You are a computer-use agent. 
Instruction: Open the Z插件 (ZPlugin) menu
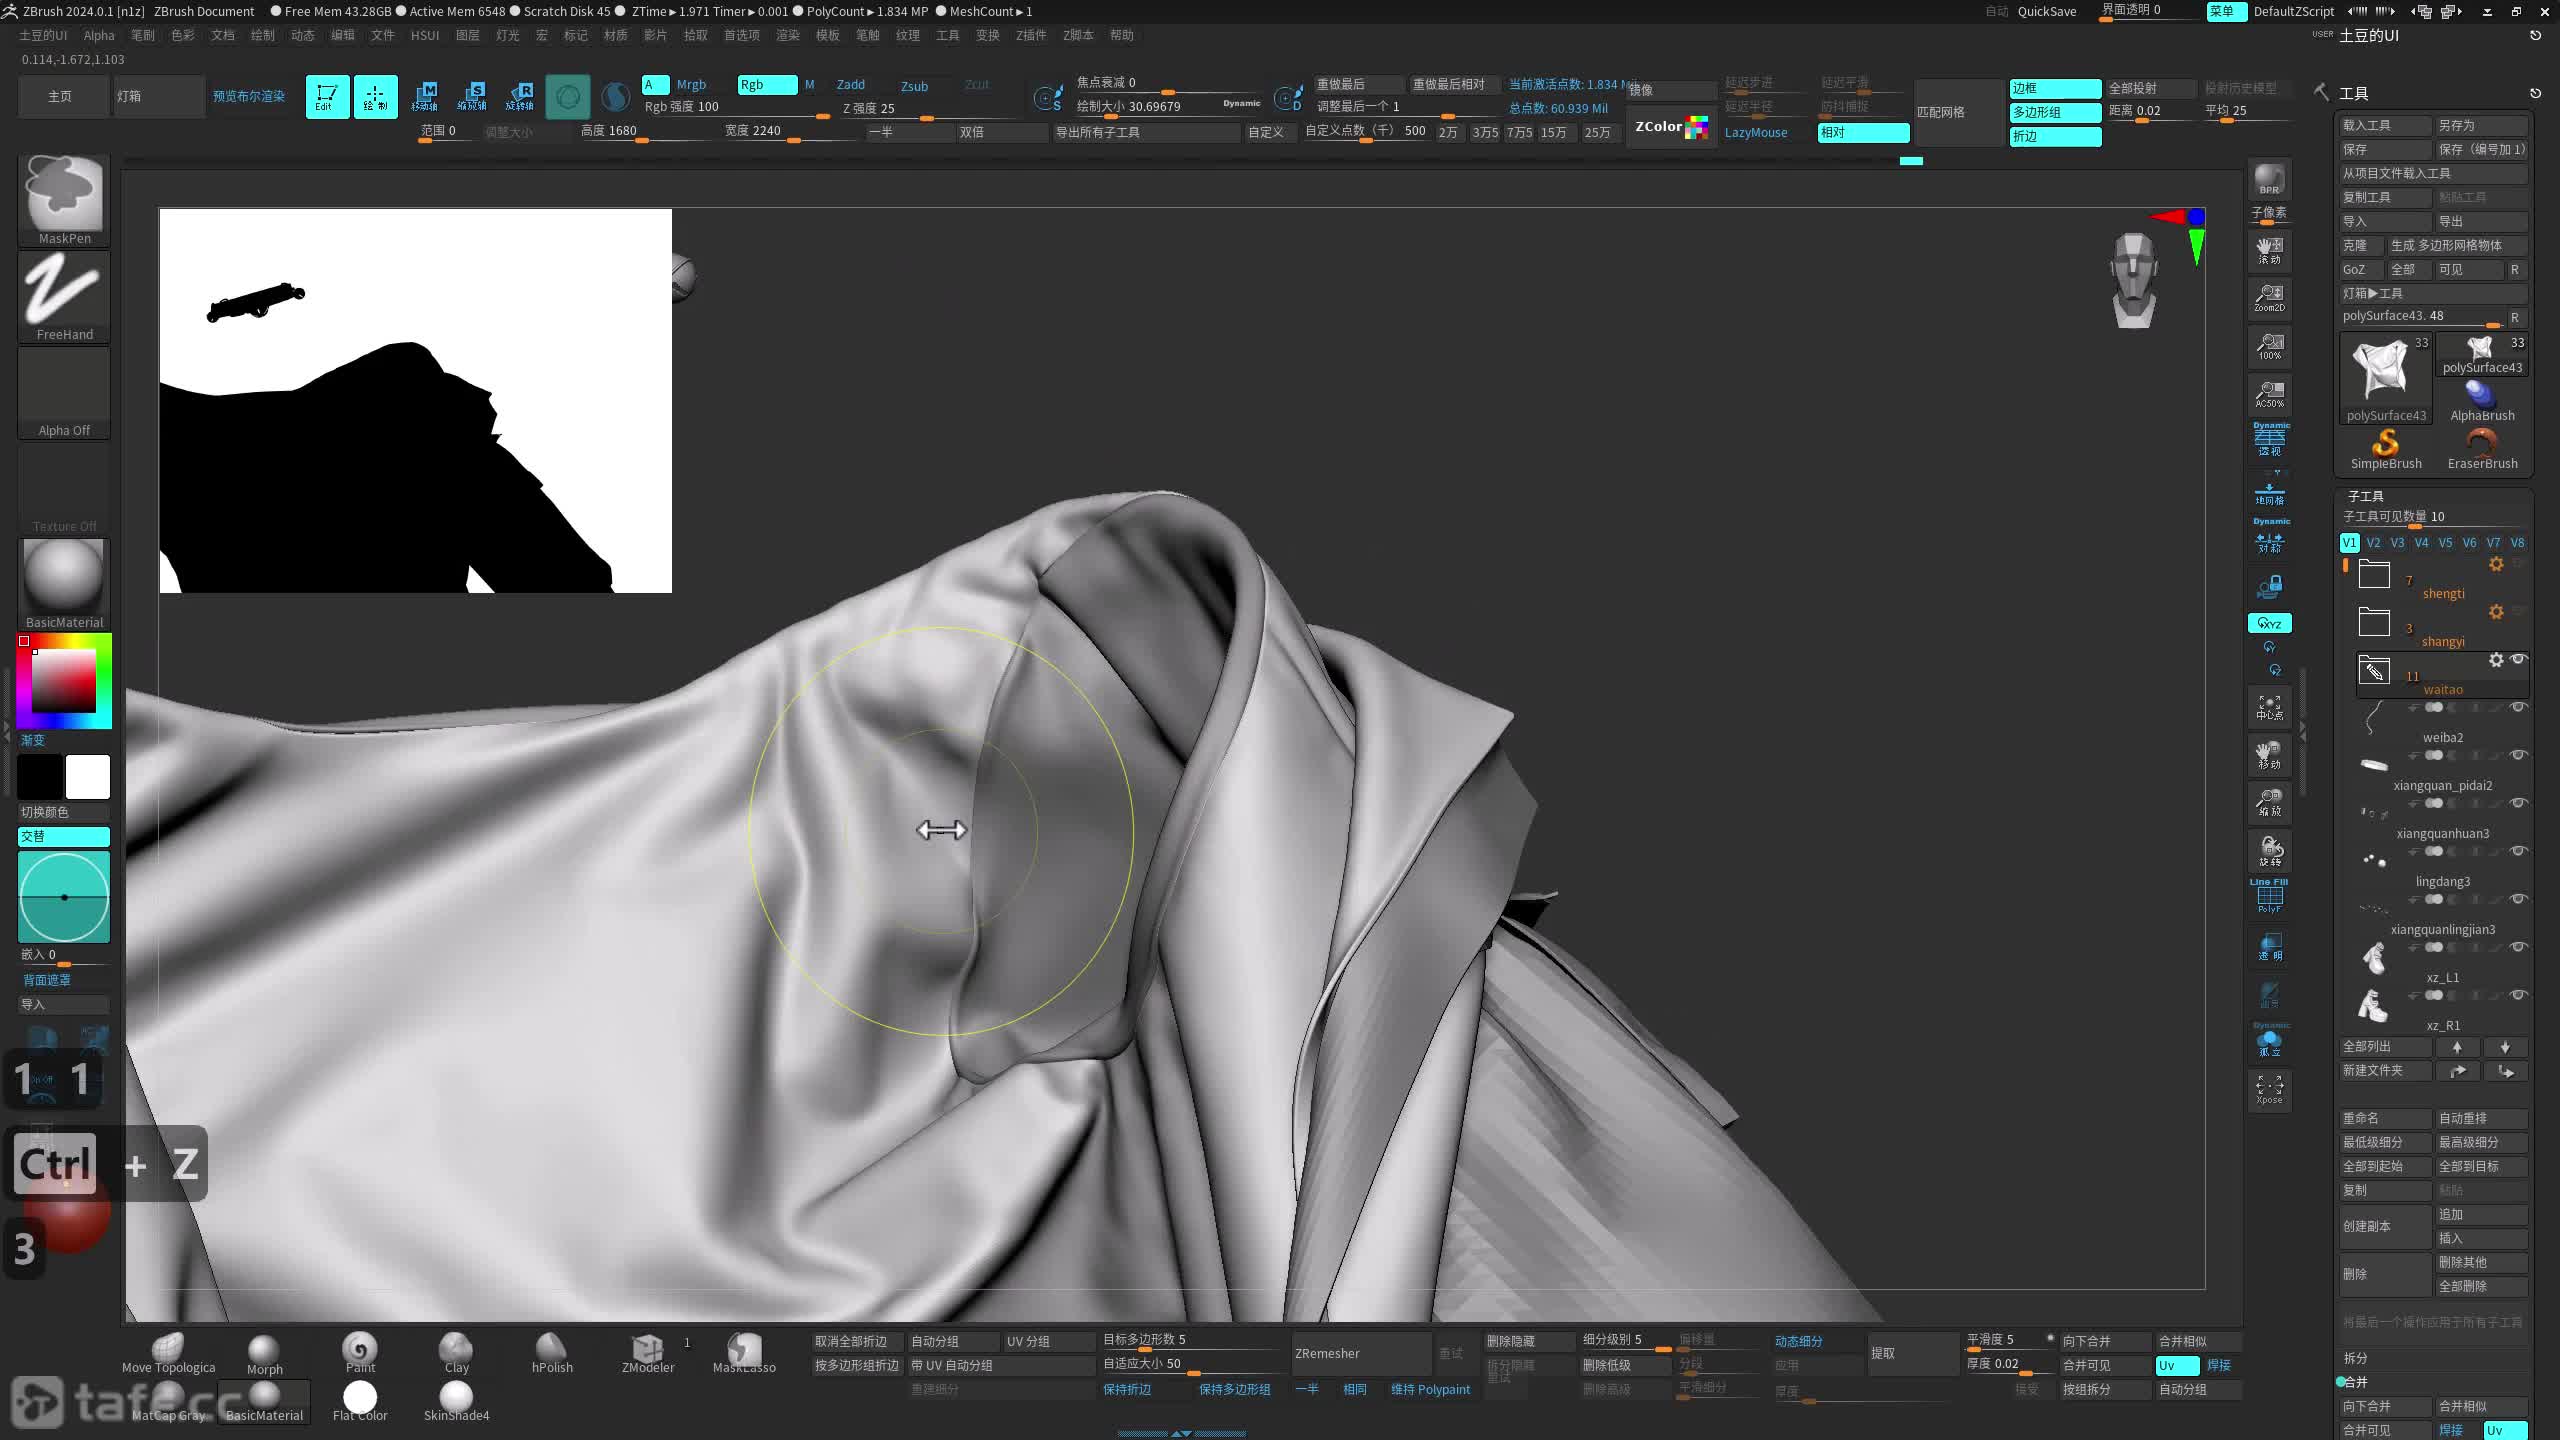pyautogui.click(x=1031, y=35)
